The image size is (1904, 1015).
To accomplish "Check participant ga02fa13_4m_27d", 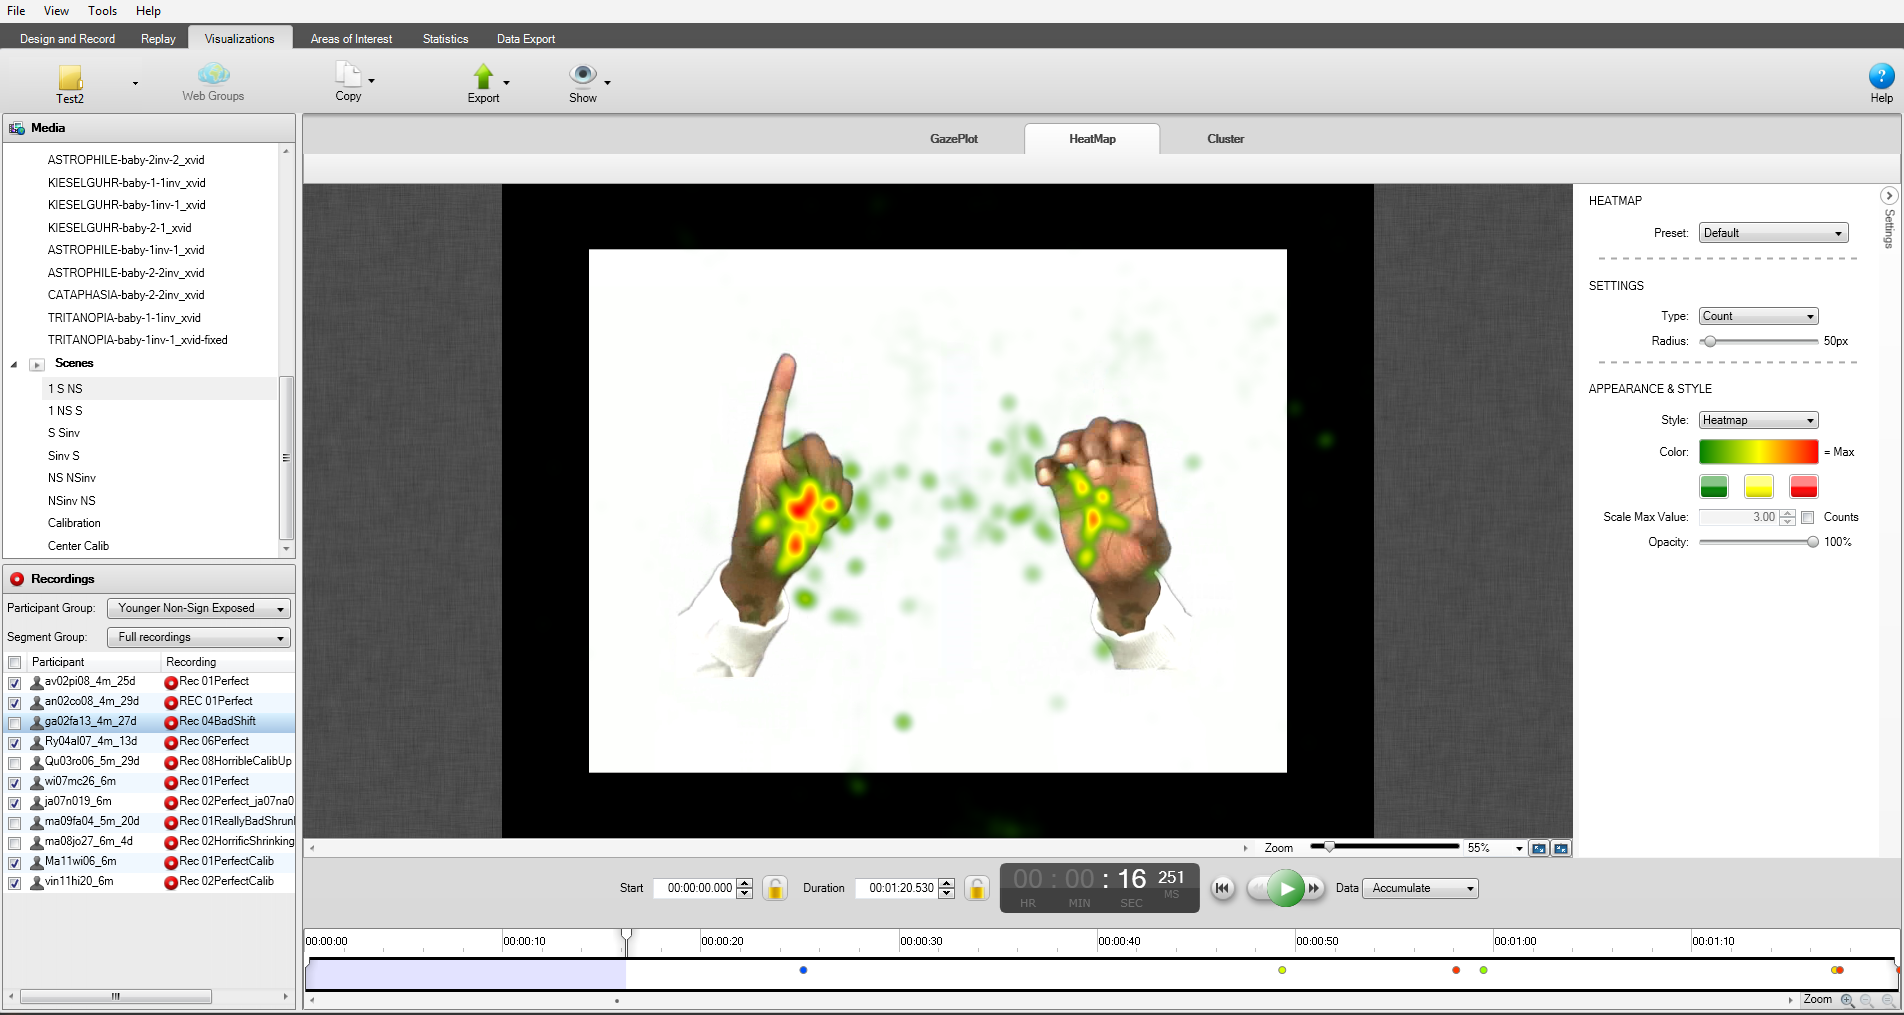I will 15,723.
